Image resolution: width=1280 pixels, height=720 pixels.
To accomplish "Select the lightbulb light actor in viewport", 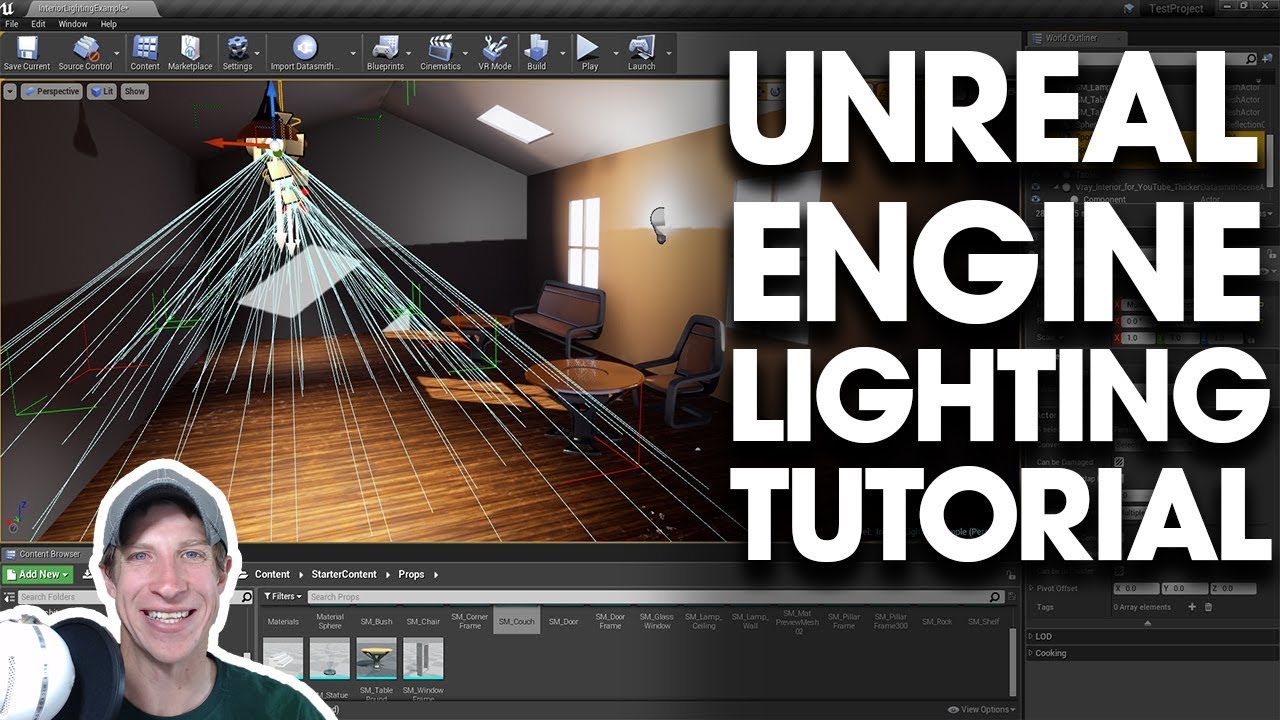I will click(x=657, y=223).
